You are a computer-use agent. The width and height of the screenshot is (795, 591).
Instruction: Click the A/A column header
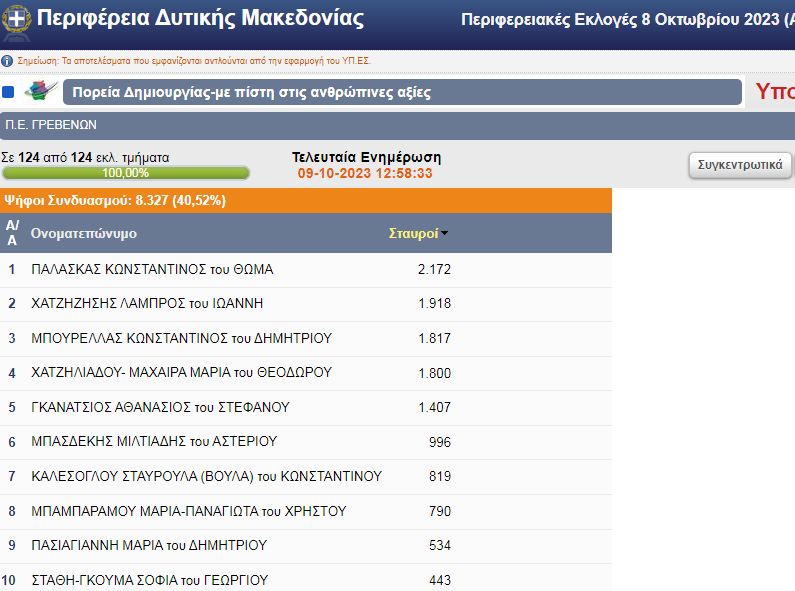(x=12, y=233)
